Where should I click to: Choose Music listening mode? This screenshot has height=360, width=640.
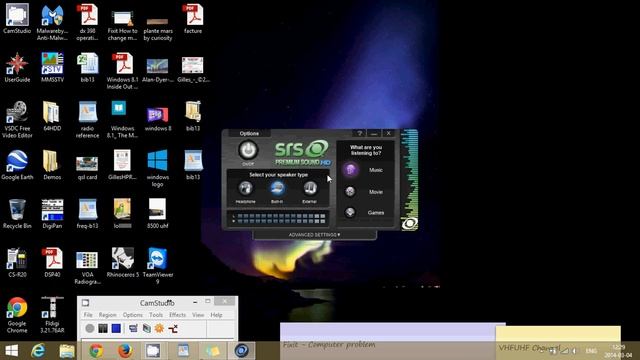pyautogui.click(x=350, y=169)
